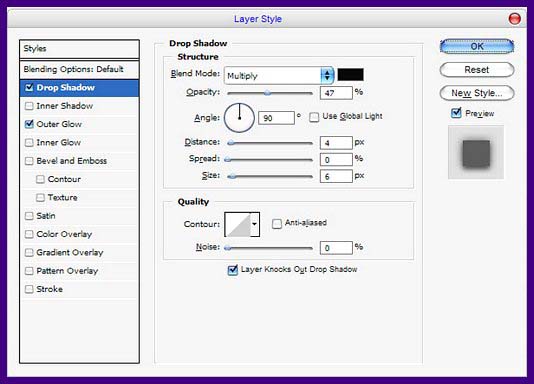Open Inner Shadow settings row

pos(79,106)
